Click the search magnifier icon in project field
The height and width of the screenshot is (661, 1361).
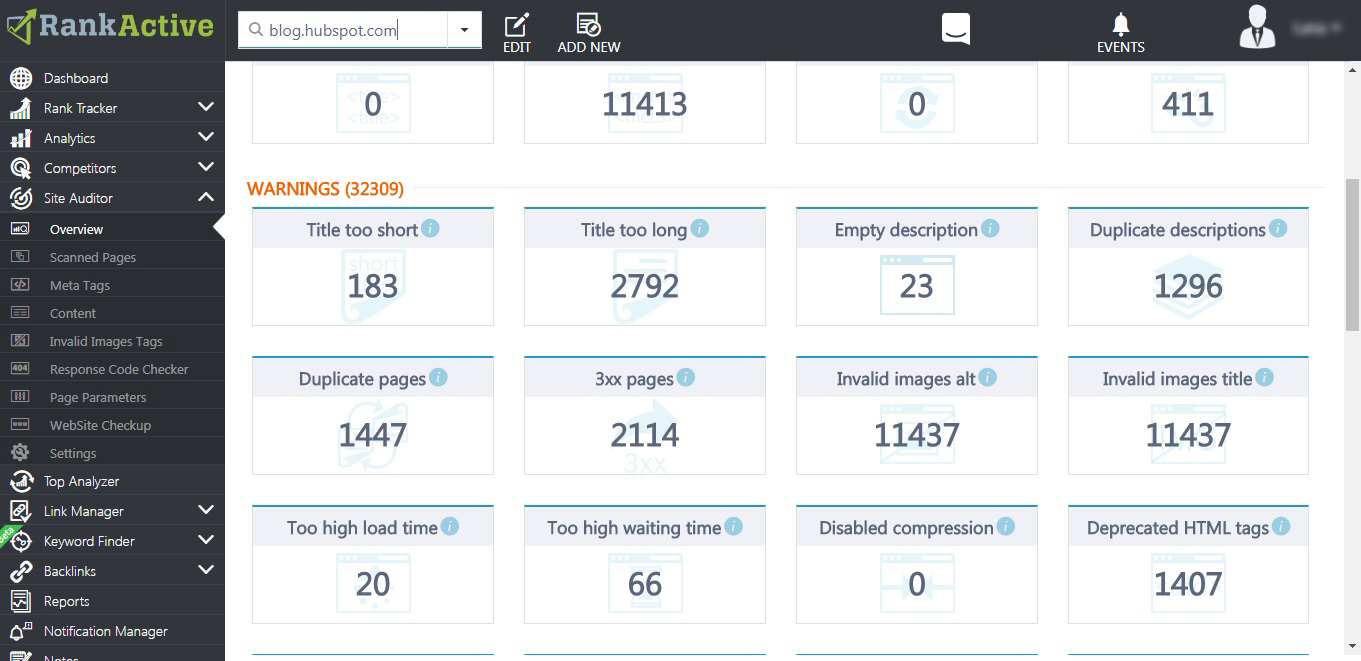coord(255,30)
